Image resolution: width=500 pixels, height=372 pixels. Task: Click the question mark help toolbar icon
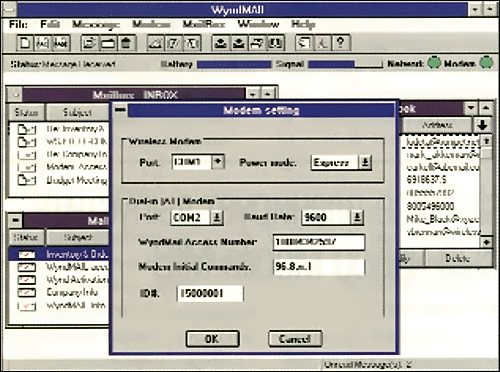pos(340,43)
